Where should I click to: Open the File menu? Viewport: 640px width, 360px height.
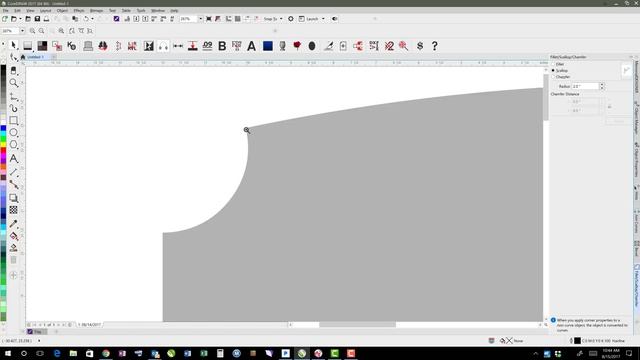point(6,11)
